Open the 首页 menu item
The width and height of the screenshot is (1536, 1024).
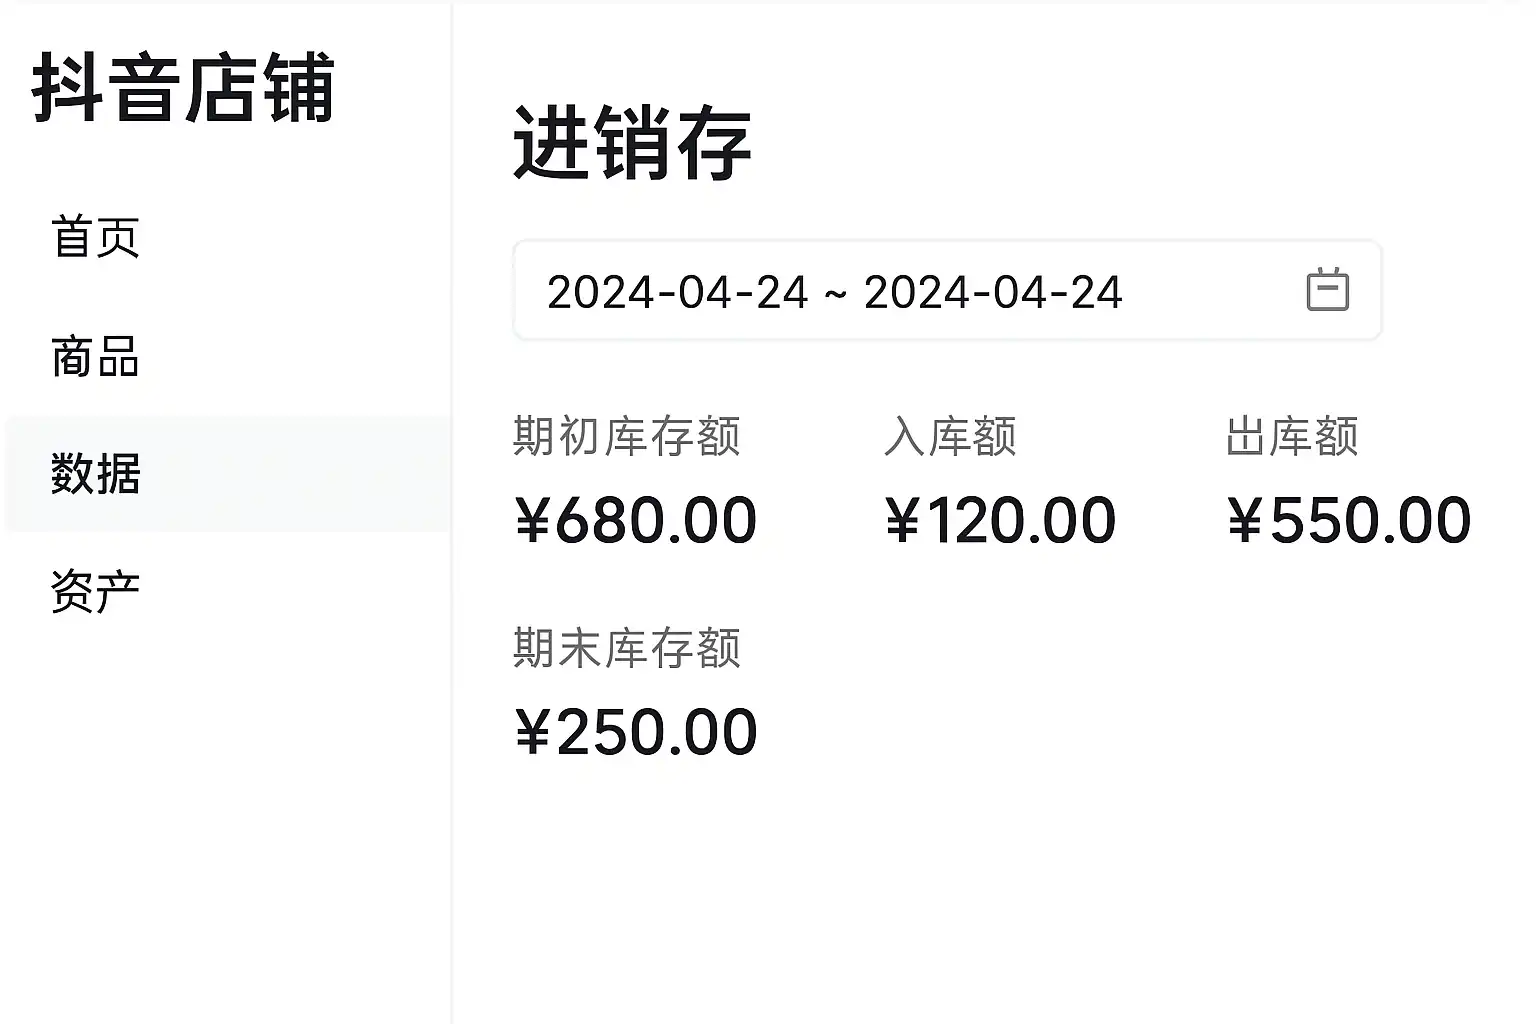pyautogui.click(x=96, y=238)
